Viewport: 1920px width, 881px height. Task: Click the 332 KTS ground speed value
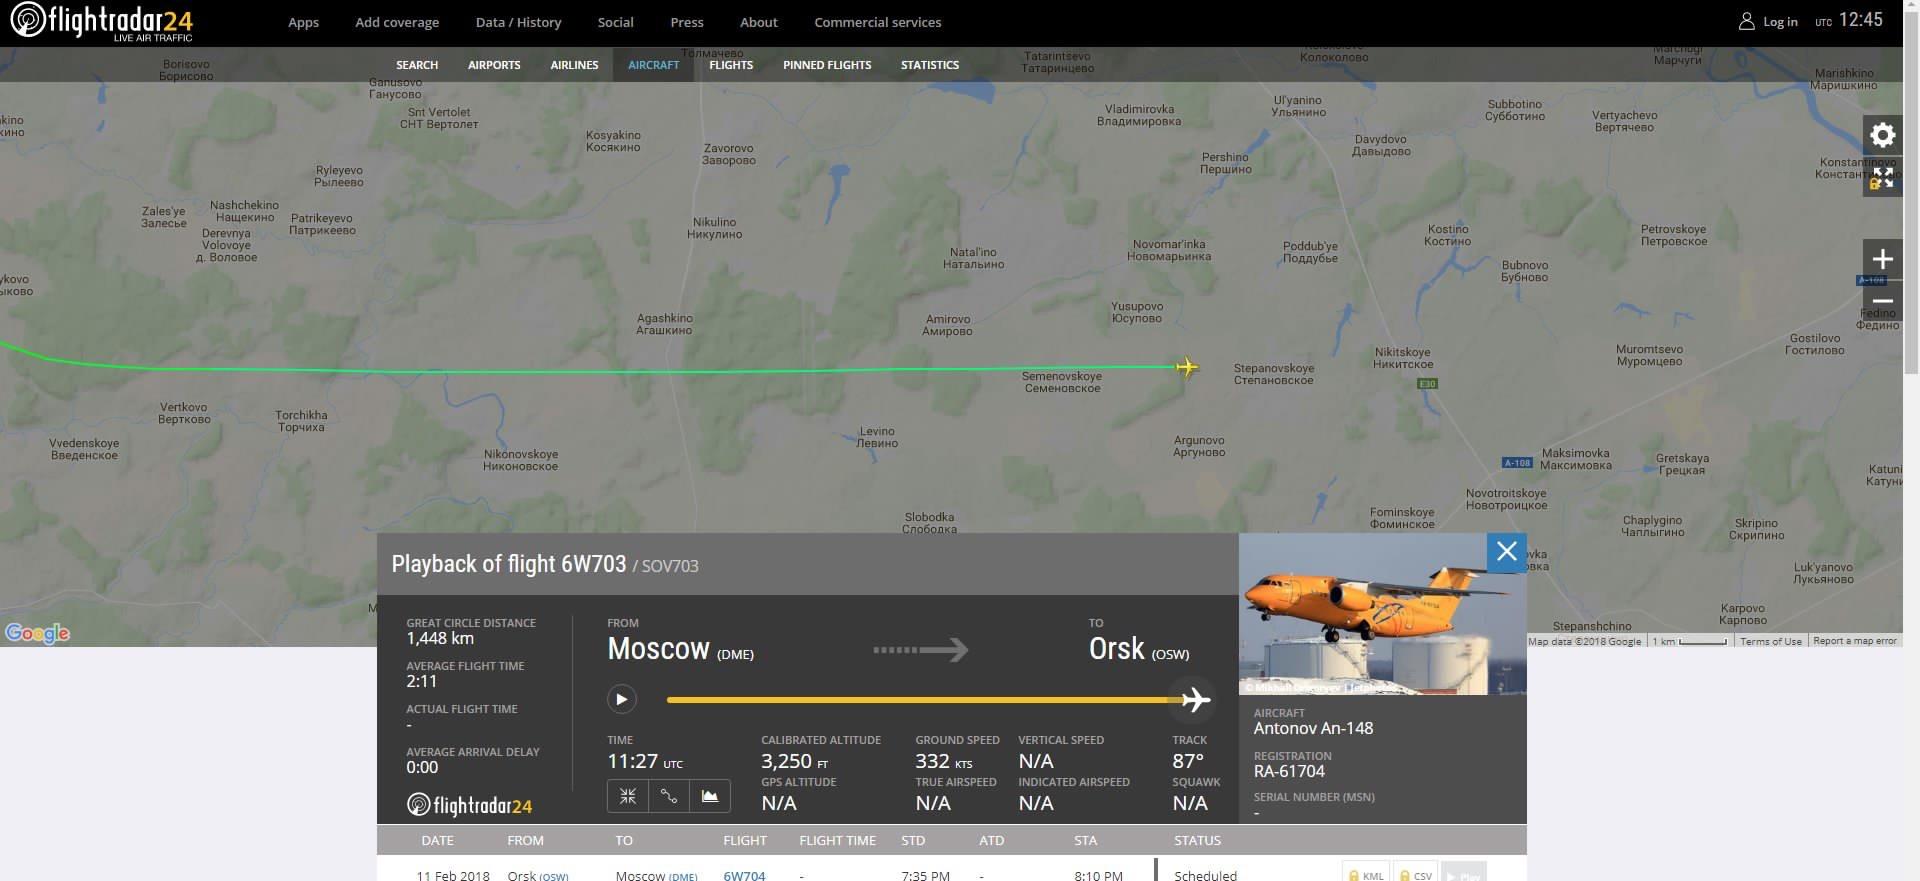tap(944, 761)
